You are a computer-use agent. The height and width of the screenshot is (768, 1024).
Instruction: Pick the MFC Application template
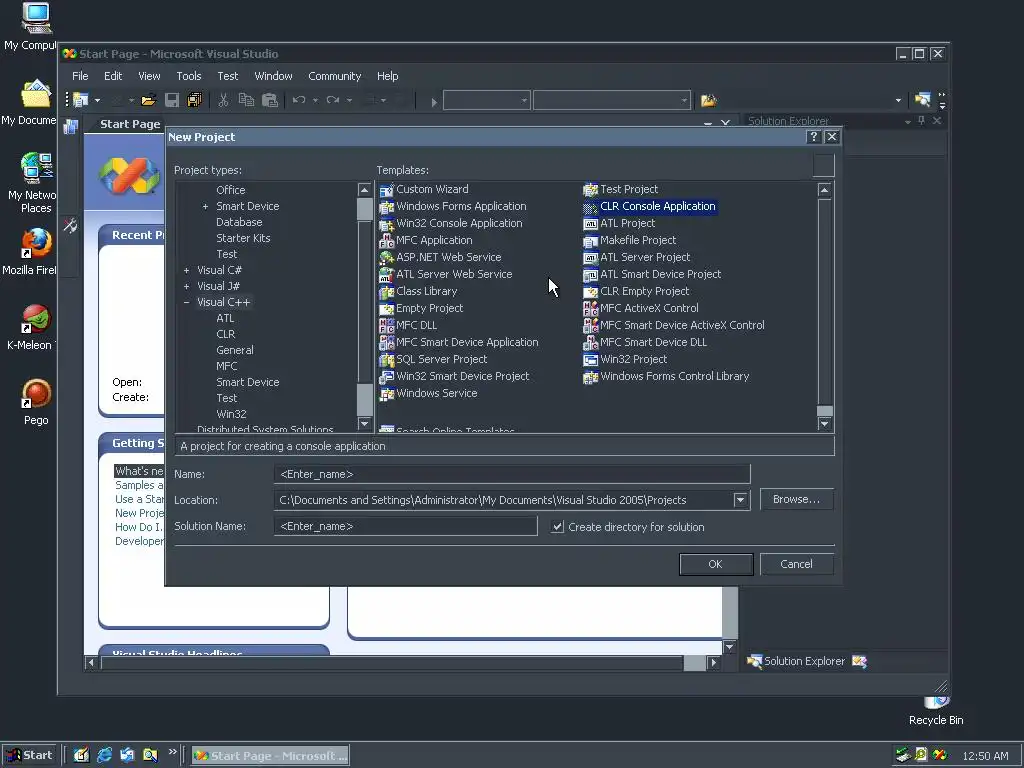coord(426,240)
